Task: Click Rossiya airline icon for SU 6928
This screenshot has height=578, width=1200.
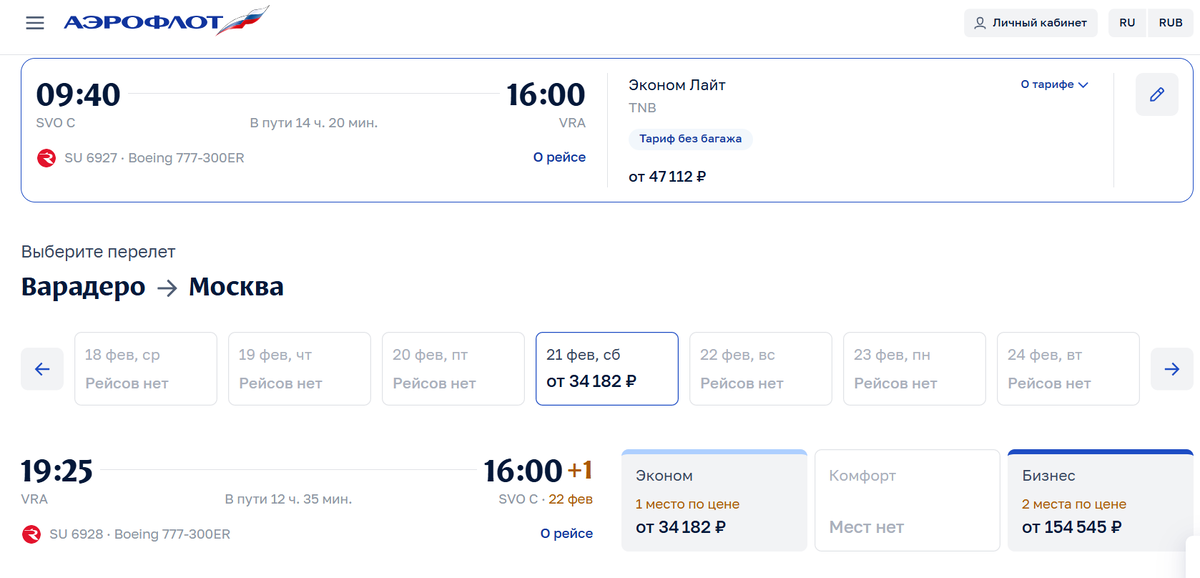Action: 32,534
